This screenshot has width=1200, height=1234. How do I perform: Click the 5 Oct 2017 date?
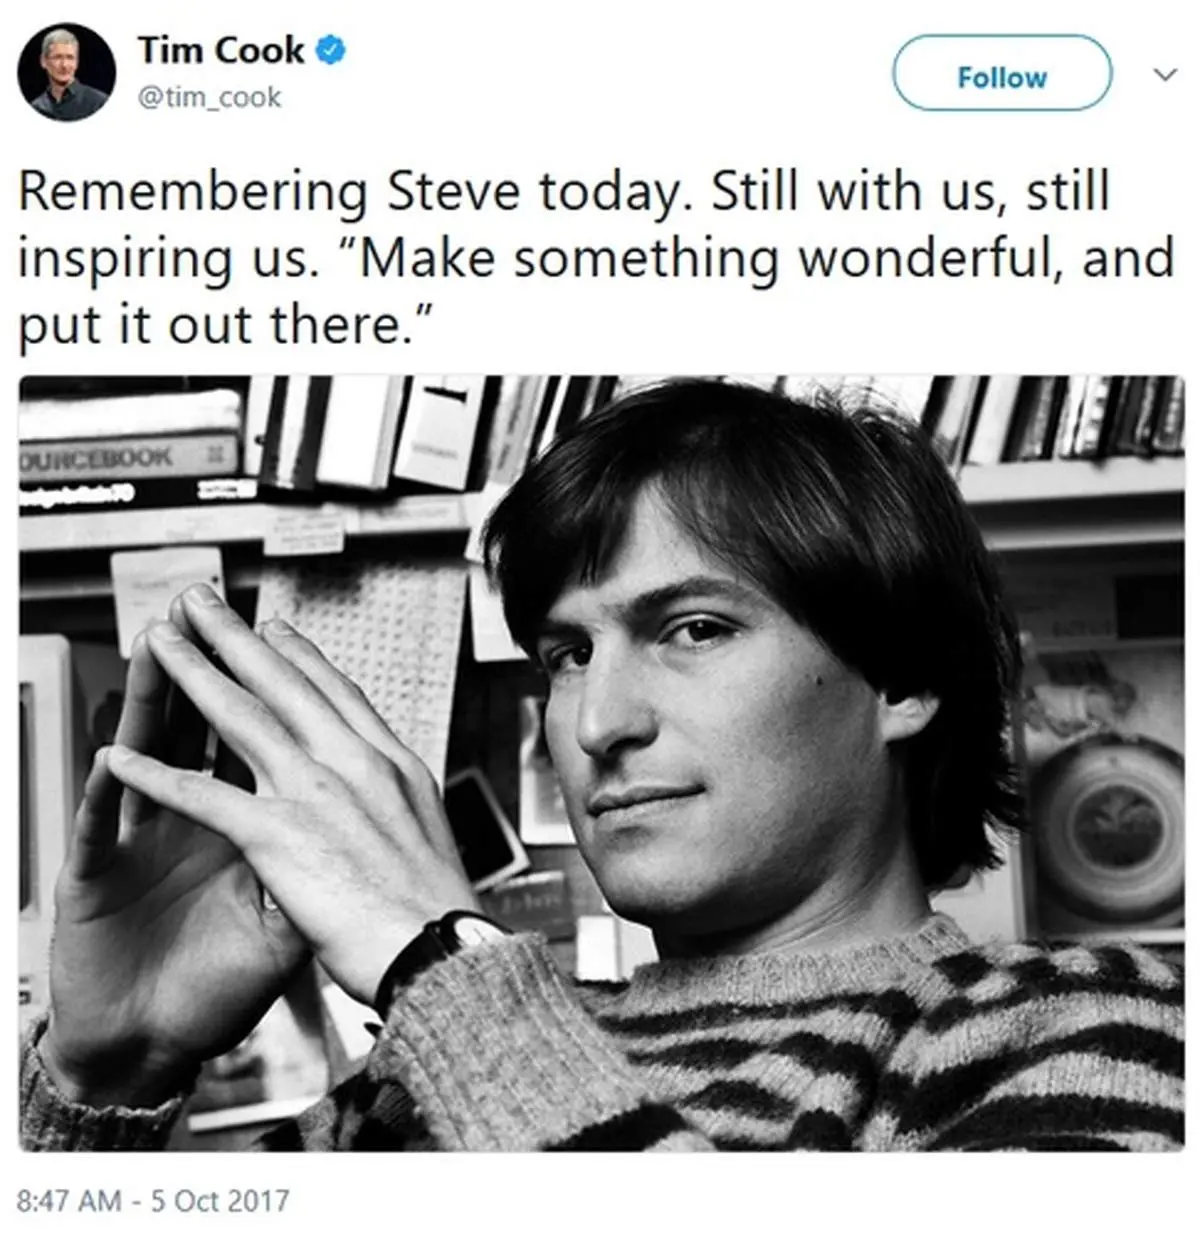[219, 1199]
